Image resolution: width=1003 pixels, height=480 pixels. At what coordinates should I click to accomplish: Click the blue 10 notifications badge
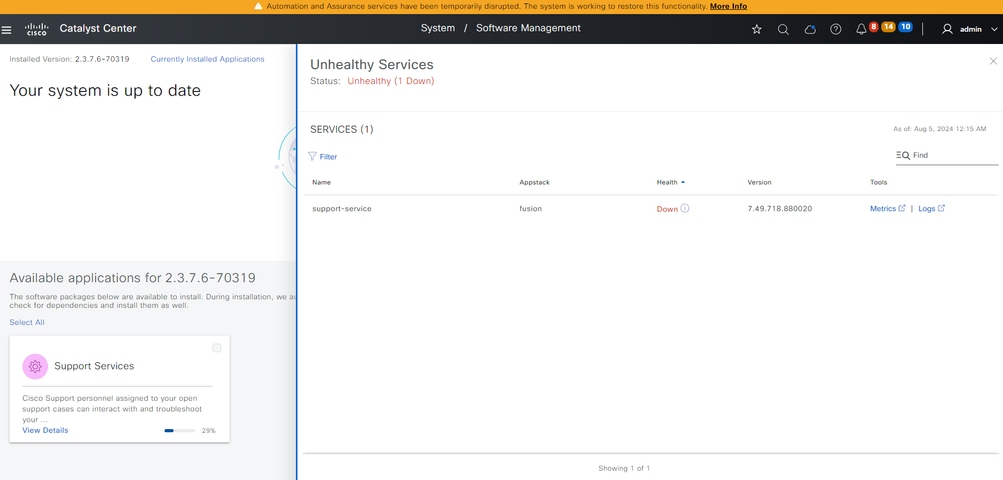(905, 26)
